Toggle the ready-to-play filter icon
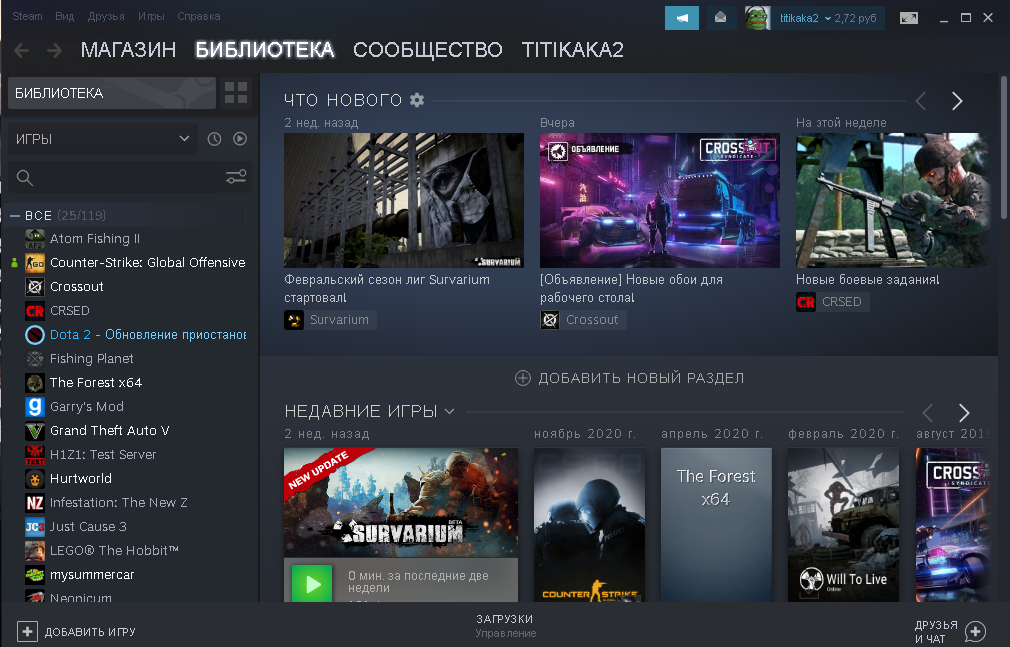Screen dimensions: 1010x647 tap(240, 139)
